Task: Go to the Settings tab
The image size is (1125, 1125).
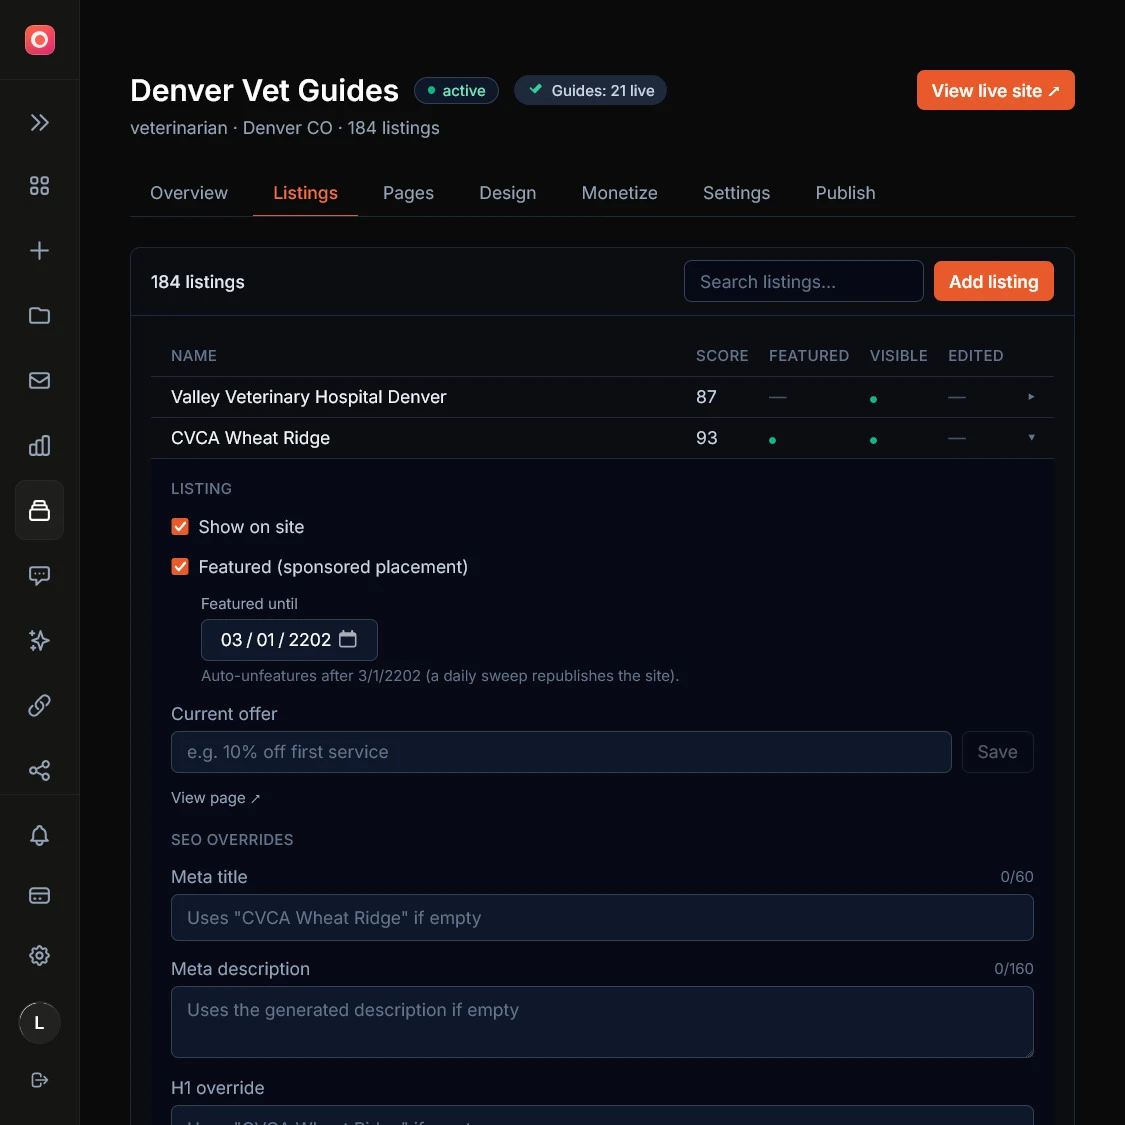Action: [x=736, y=193]
